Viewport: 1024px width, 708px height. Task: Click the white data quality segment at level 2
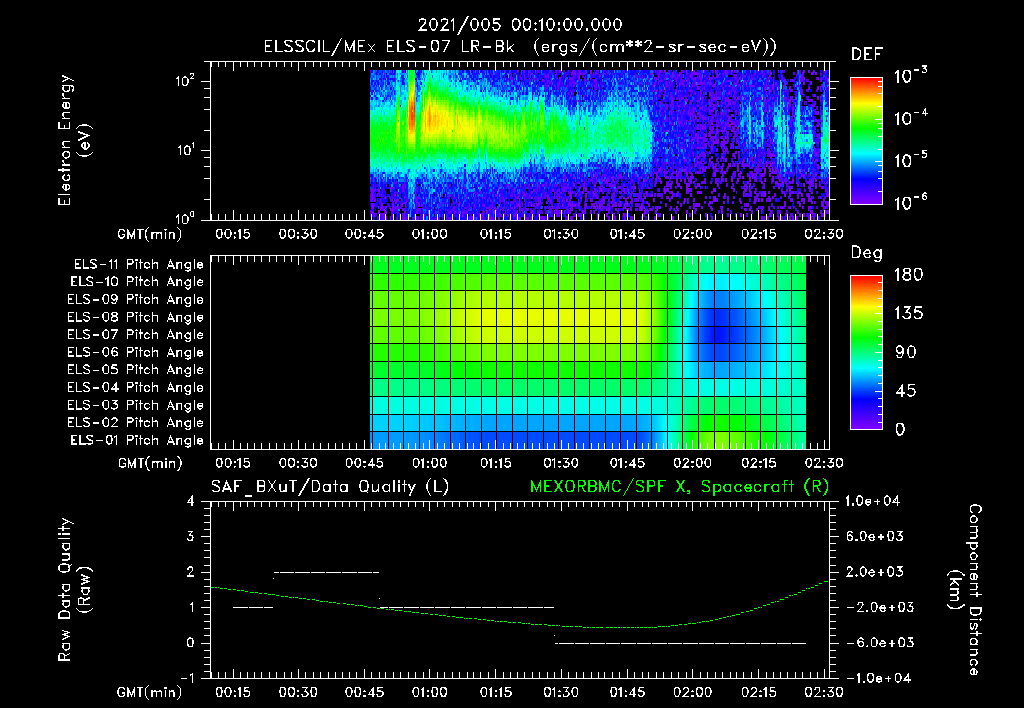point(327,572)
